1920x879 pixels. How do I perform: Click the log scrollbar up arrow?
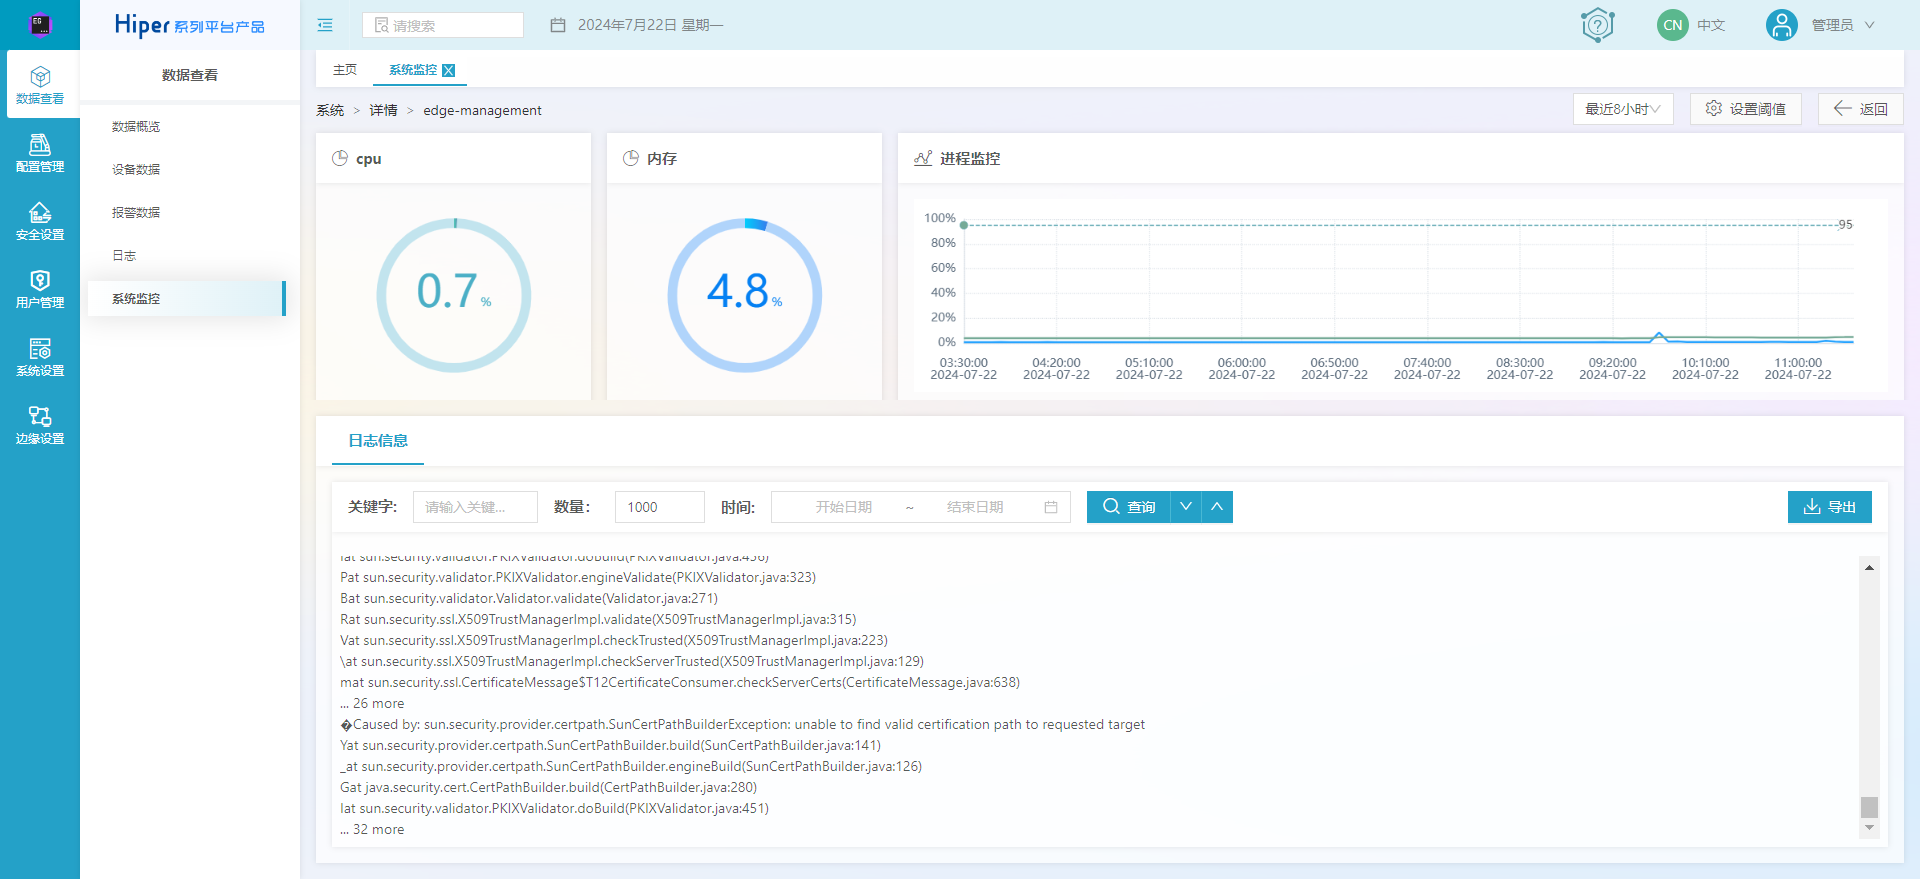point(1869,567)
